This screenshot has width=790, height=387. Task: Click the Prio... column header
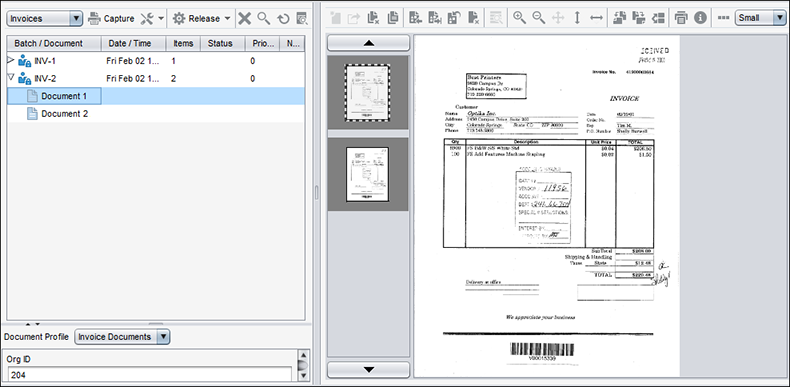(x=262, y=43)
